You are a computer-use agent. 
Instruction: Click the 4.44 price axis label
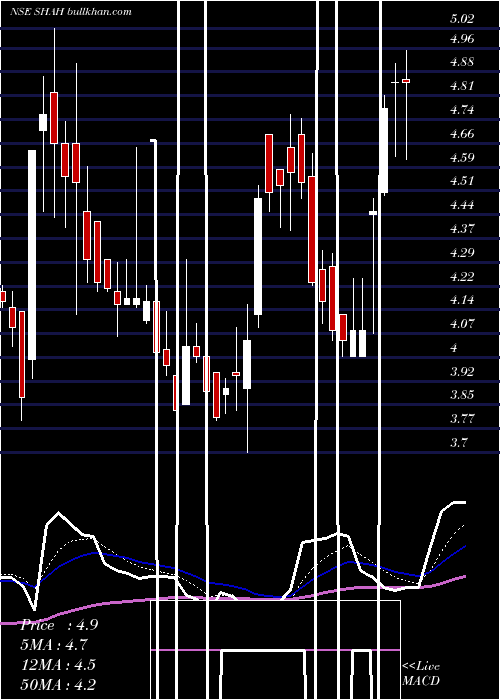(462, 205)
